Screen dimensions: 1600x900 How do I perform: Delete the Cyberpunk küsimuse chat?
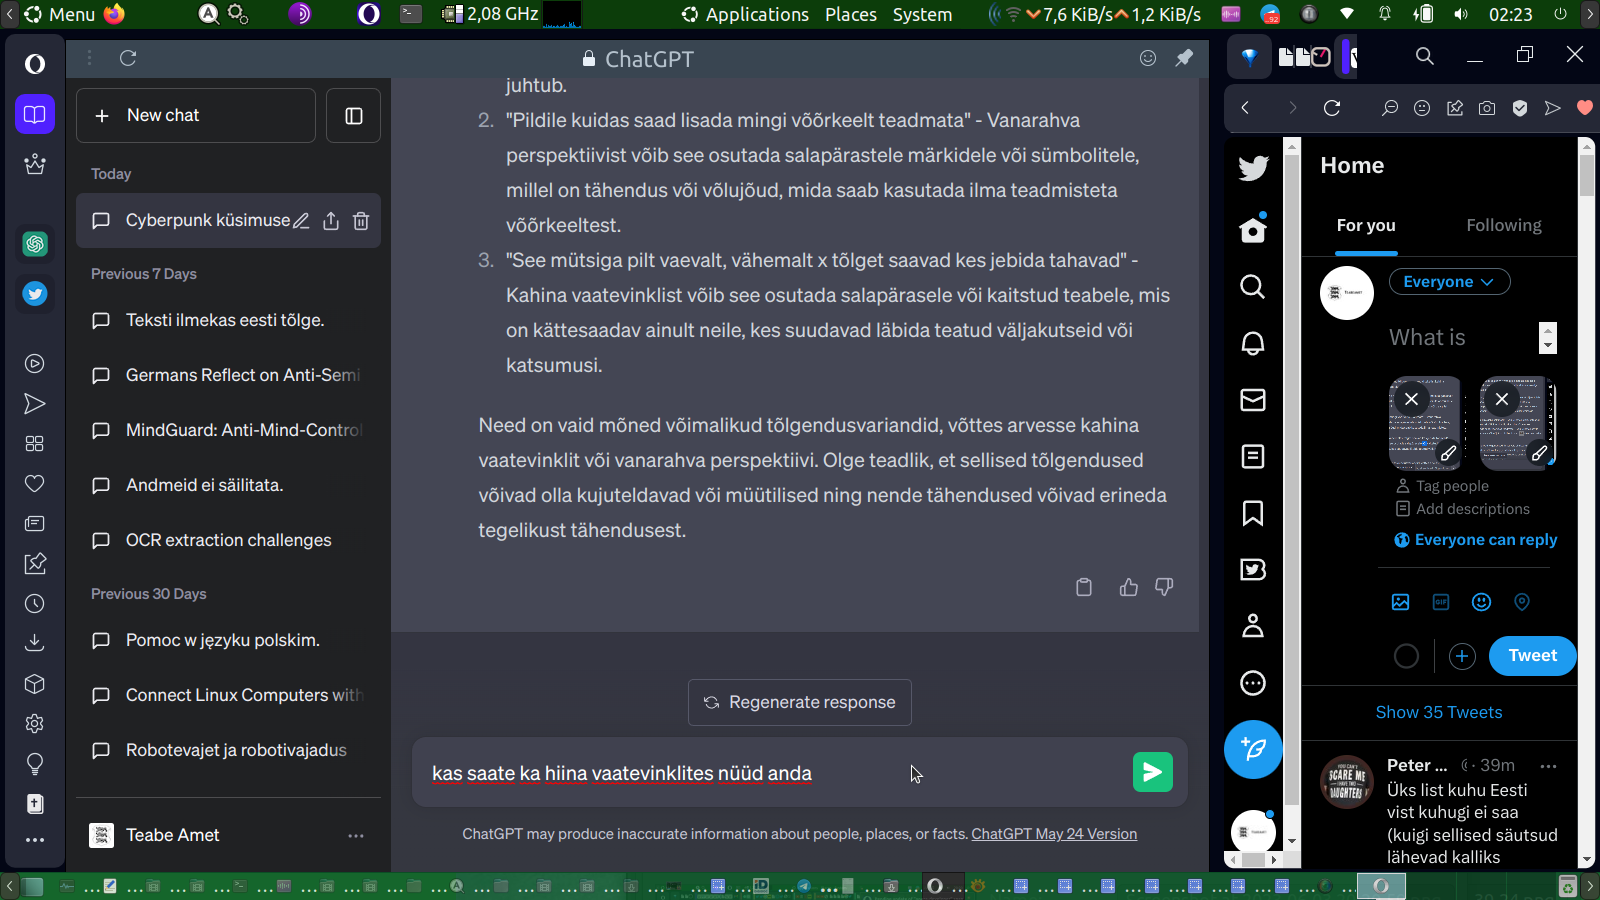tap(361, 221)
